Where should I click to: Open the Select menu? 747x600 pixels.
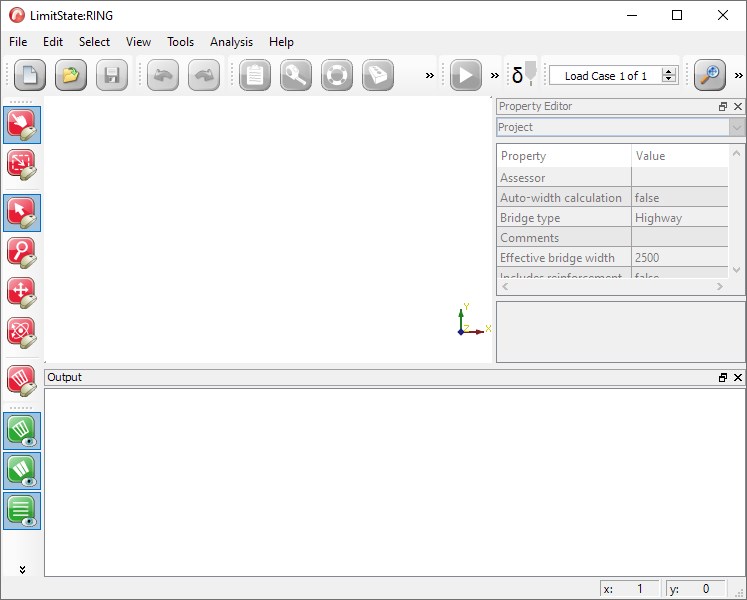coord(94,42)
